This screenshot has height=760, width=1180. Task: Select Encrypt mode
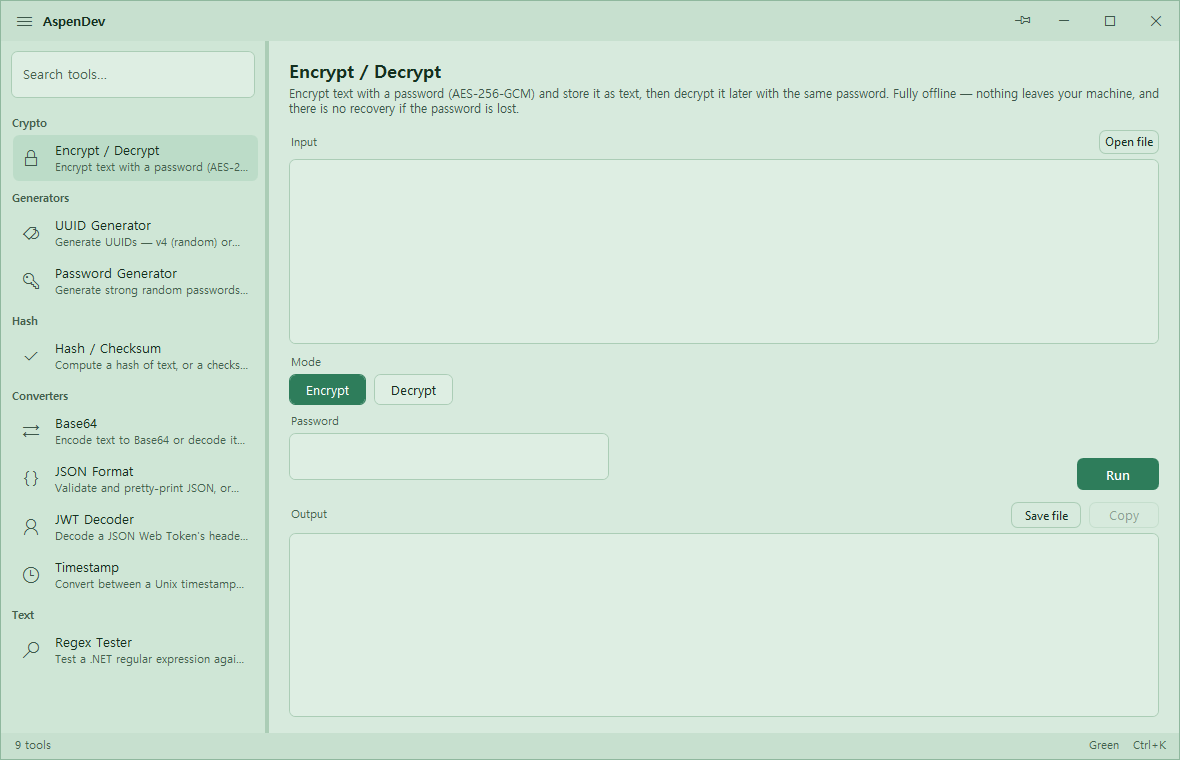[327, 390]
